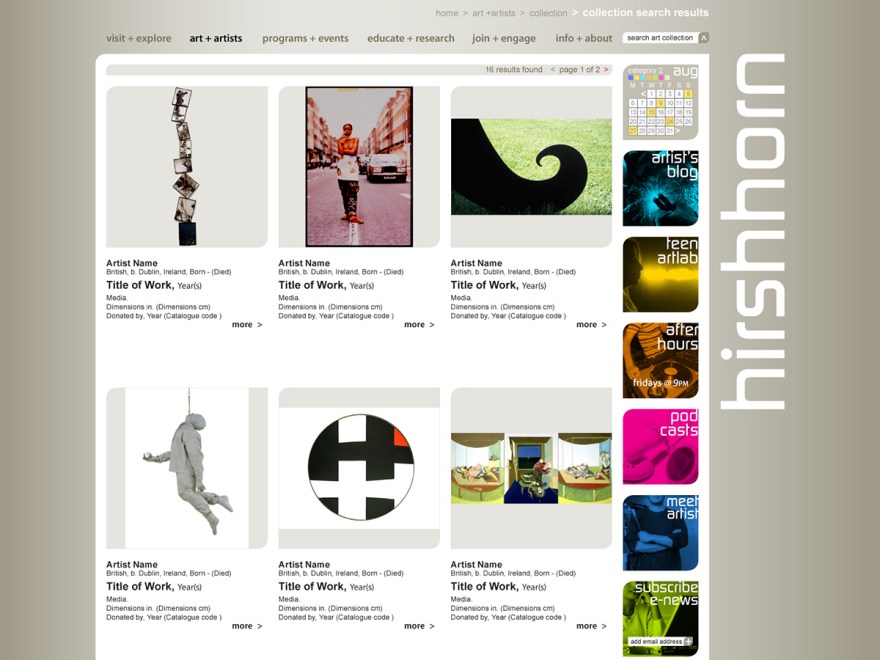Click the search submit arrow icon
Image resolution: width=880 pixels, height=660 pixels.
pos(704,38)
